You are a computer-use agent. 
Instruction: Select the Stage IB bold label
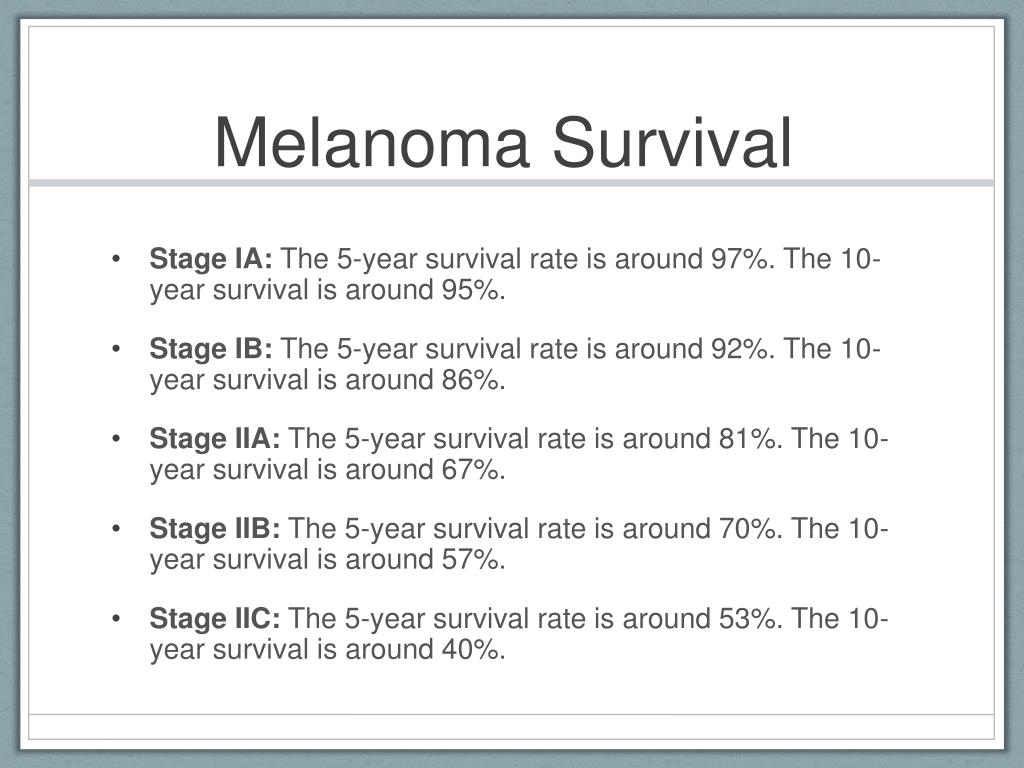point(211,349)
